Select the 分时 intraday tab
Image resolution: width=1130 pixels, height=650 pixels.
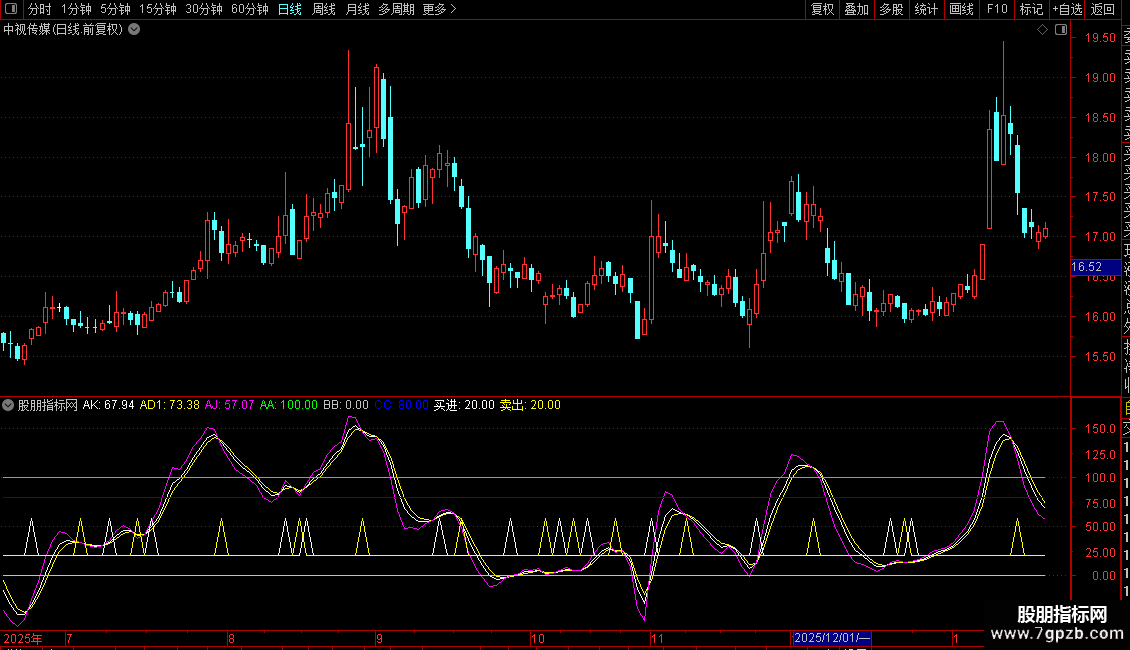click(x=40, y=9)
